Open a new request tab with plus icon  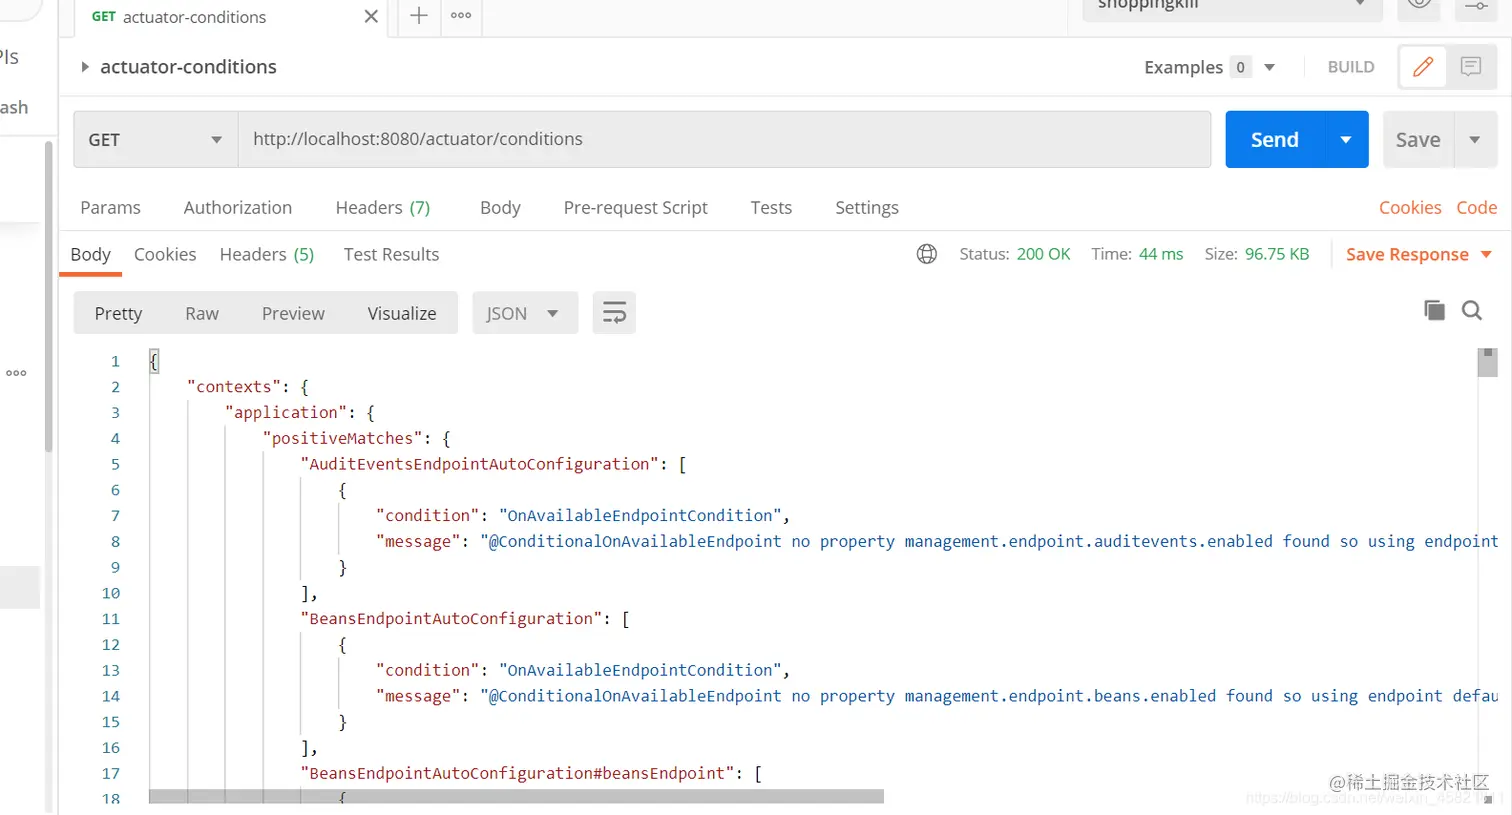[419, 15]
